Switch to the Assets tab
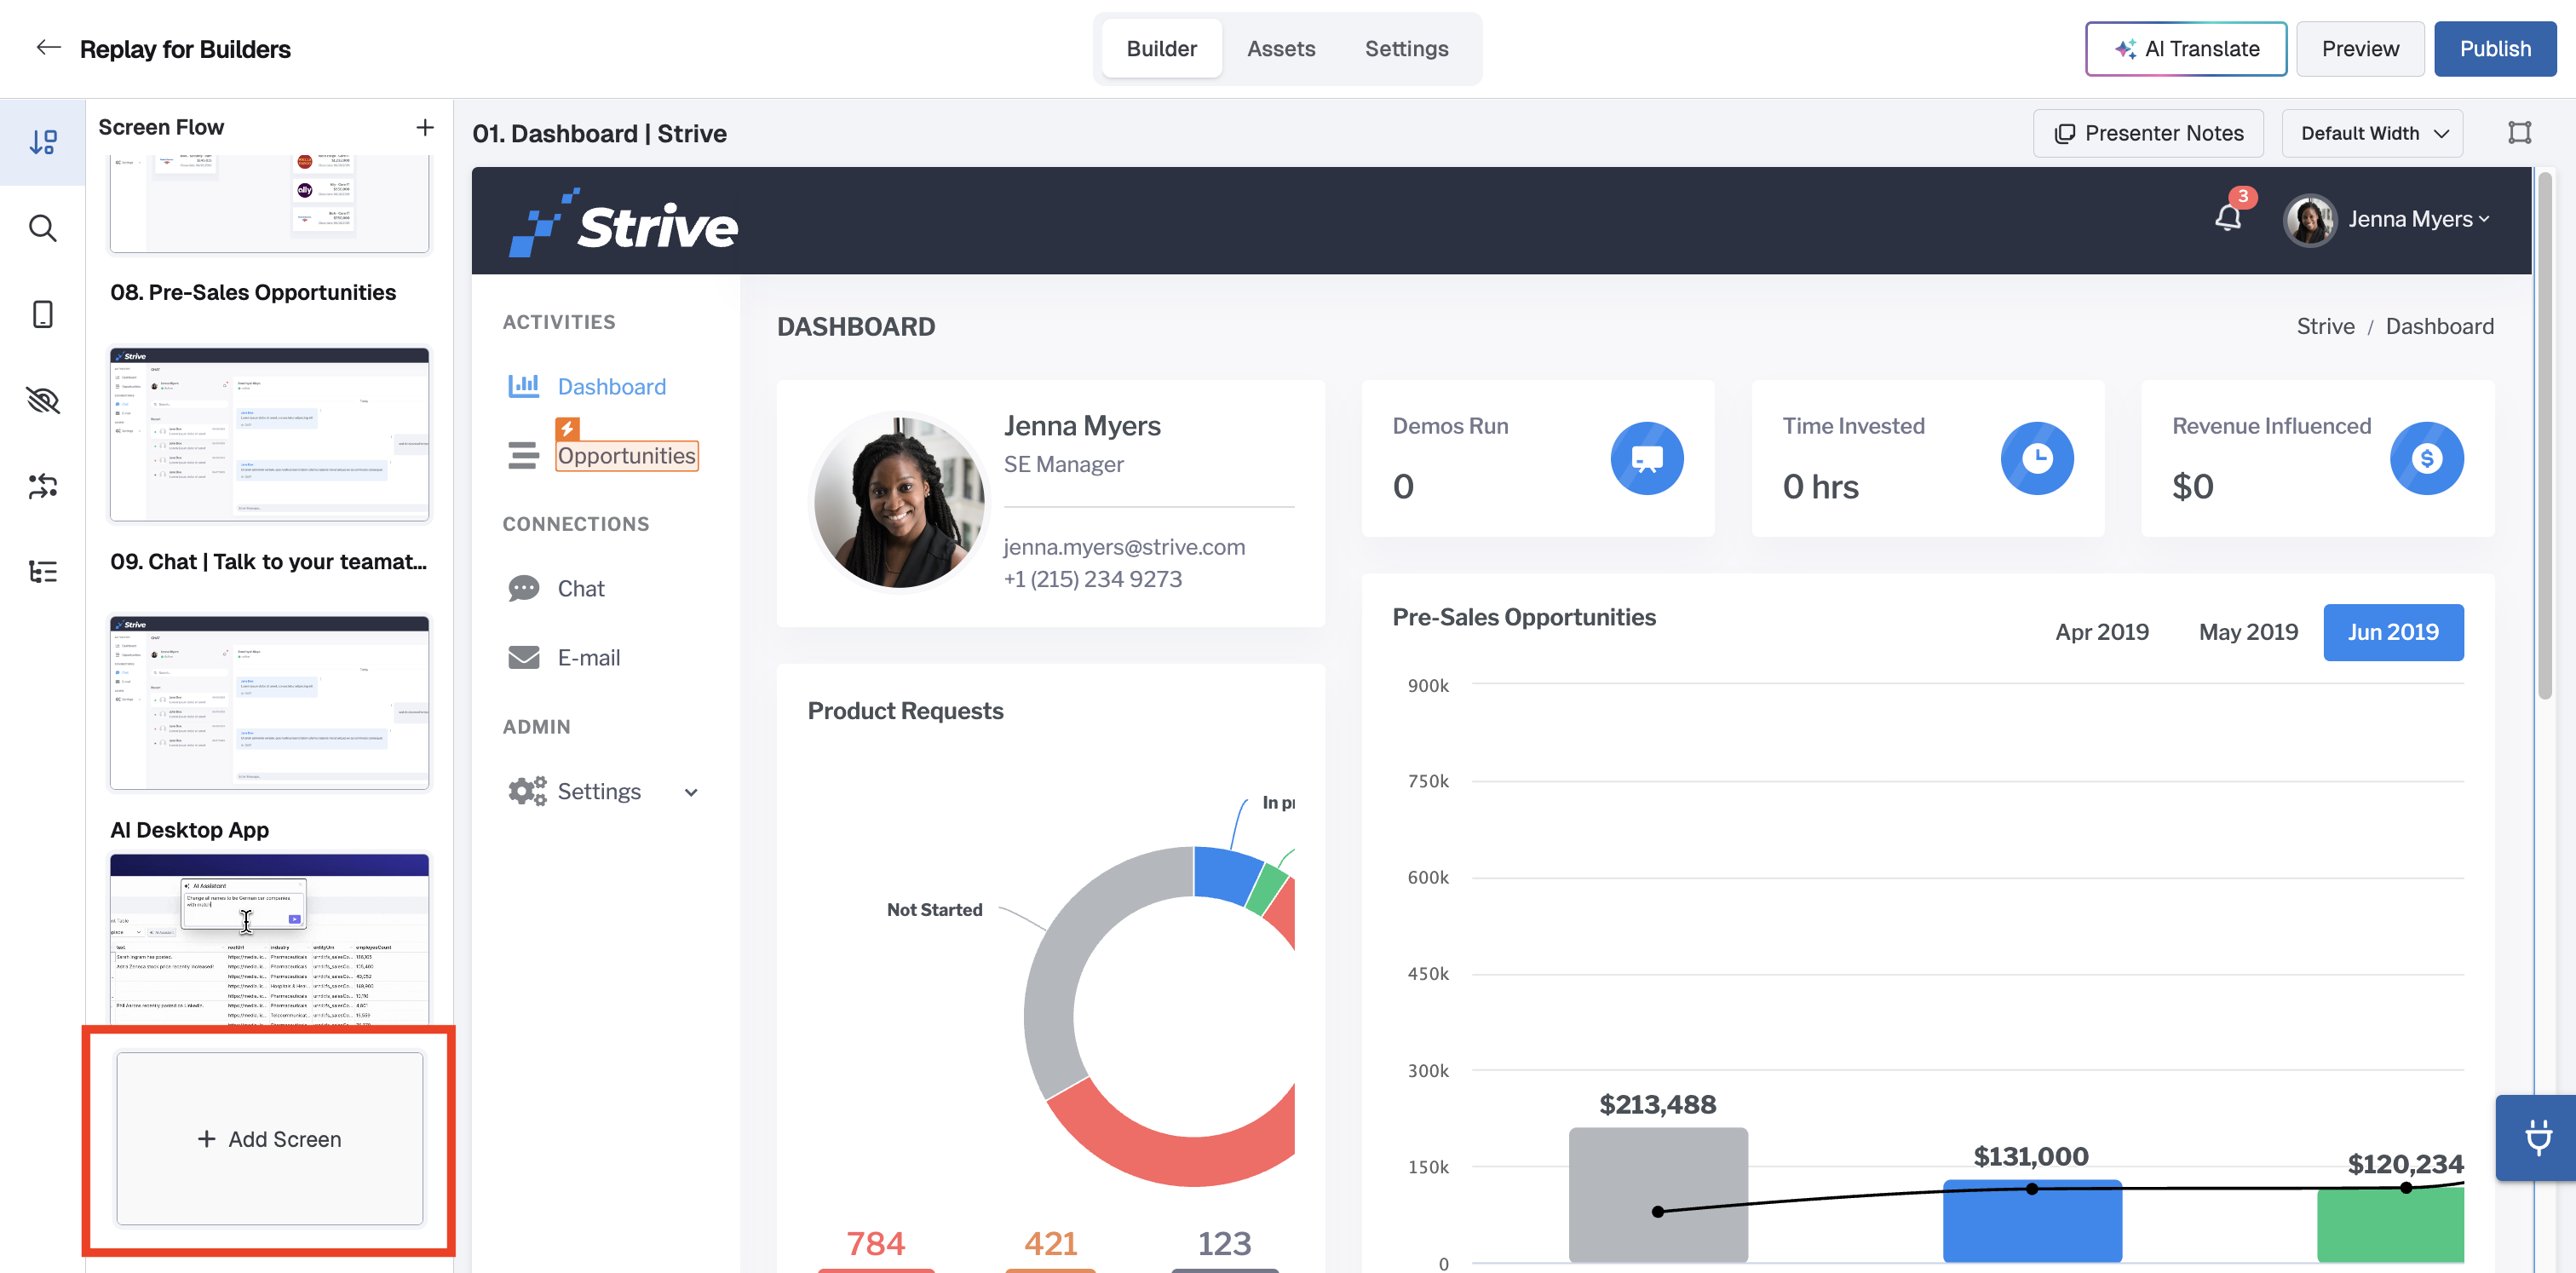 click(1281, 48)
